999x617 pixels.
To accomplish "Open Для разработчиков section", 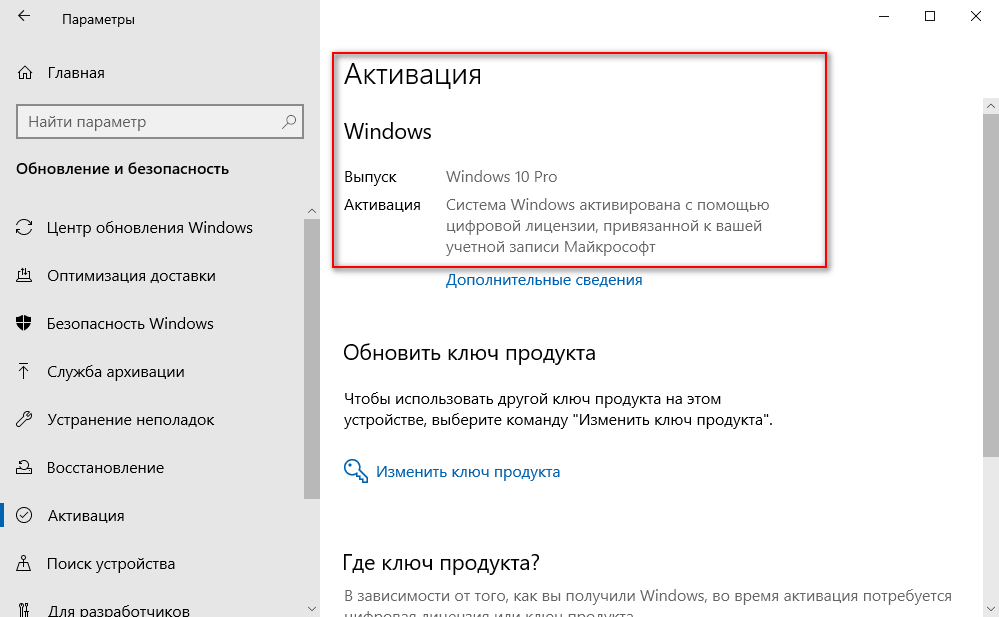I will pos(119,611).
